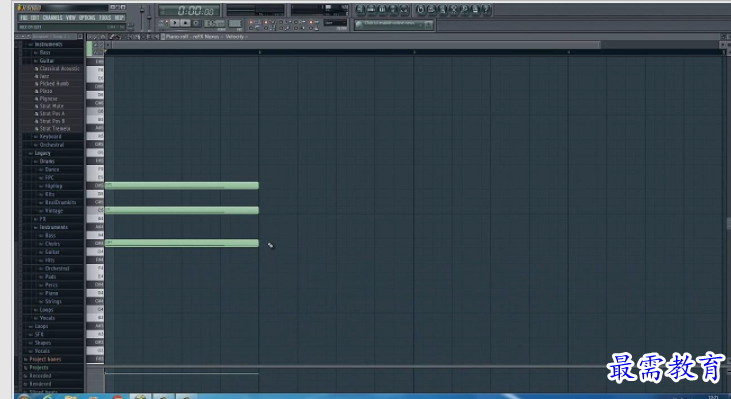Click the fifth view shortcut icon
The image size is (731, 399).
click(x=404, y=9)
